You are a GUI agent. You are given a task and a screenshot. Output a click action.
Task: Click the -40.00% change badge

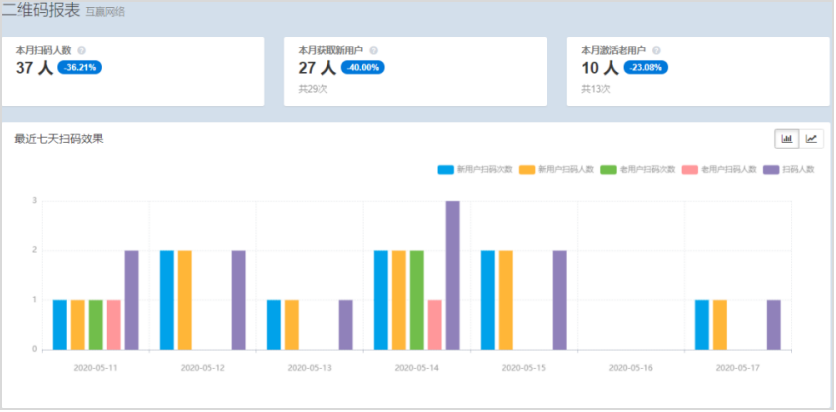[x=362, y=68]
